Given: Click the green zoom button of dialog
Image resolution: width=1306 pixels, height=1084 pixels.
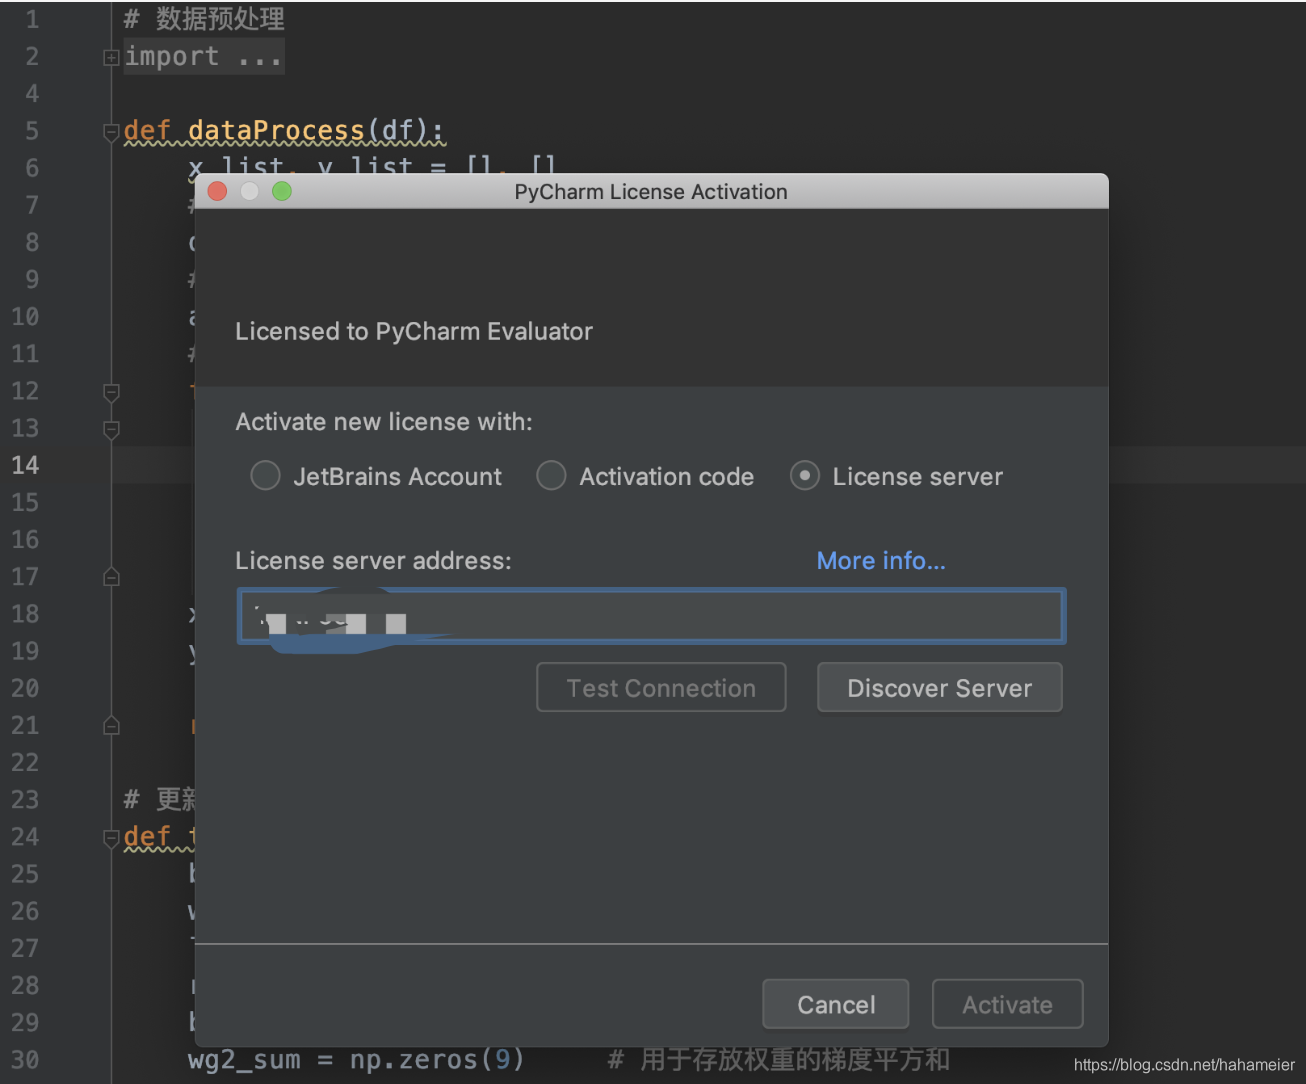Looking at the screenshot, I should coord(282,191).
